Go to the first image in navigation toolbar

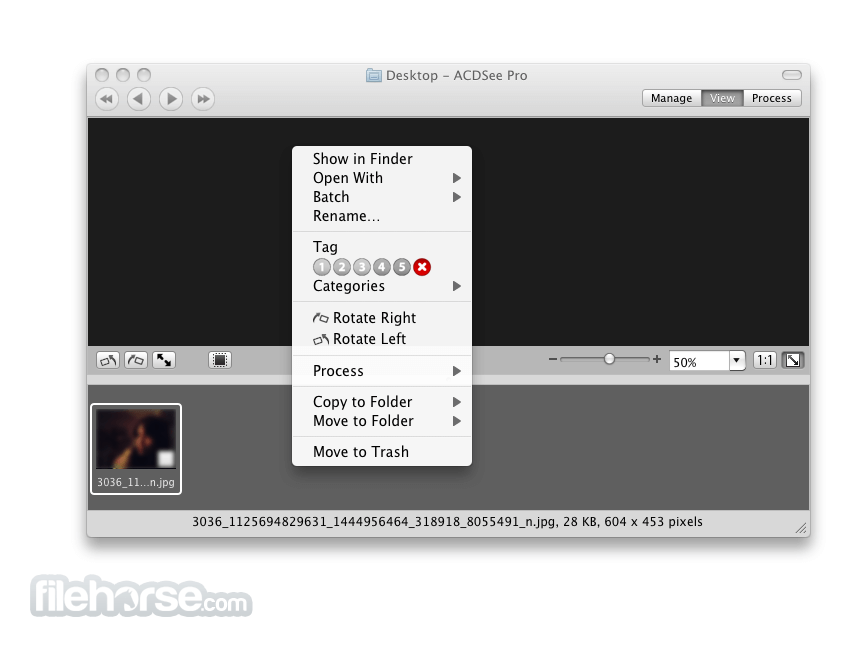(x=107, y=99)
